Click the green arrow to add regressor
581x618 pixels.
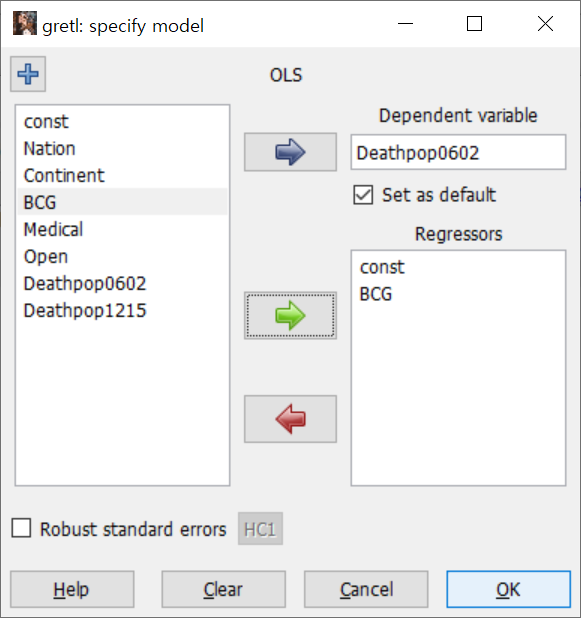tap(290, 315)
